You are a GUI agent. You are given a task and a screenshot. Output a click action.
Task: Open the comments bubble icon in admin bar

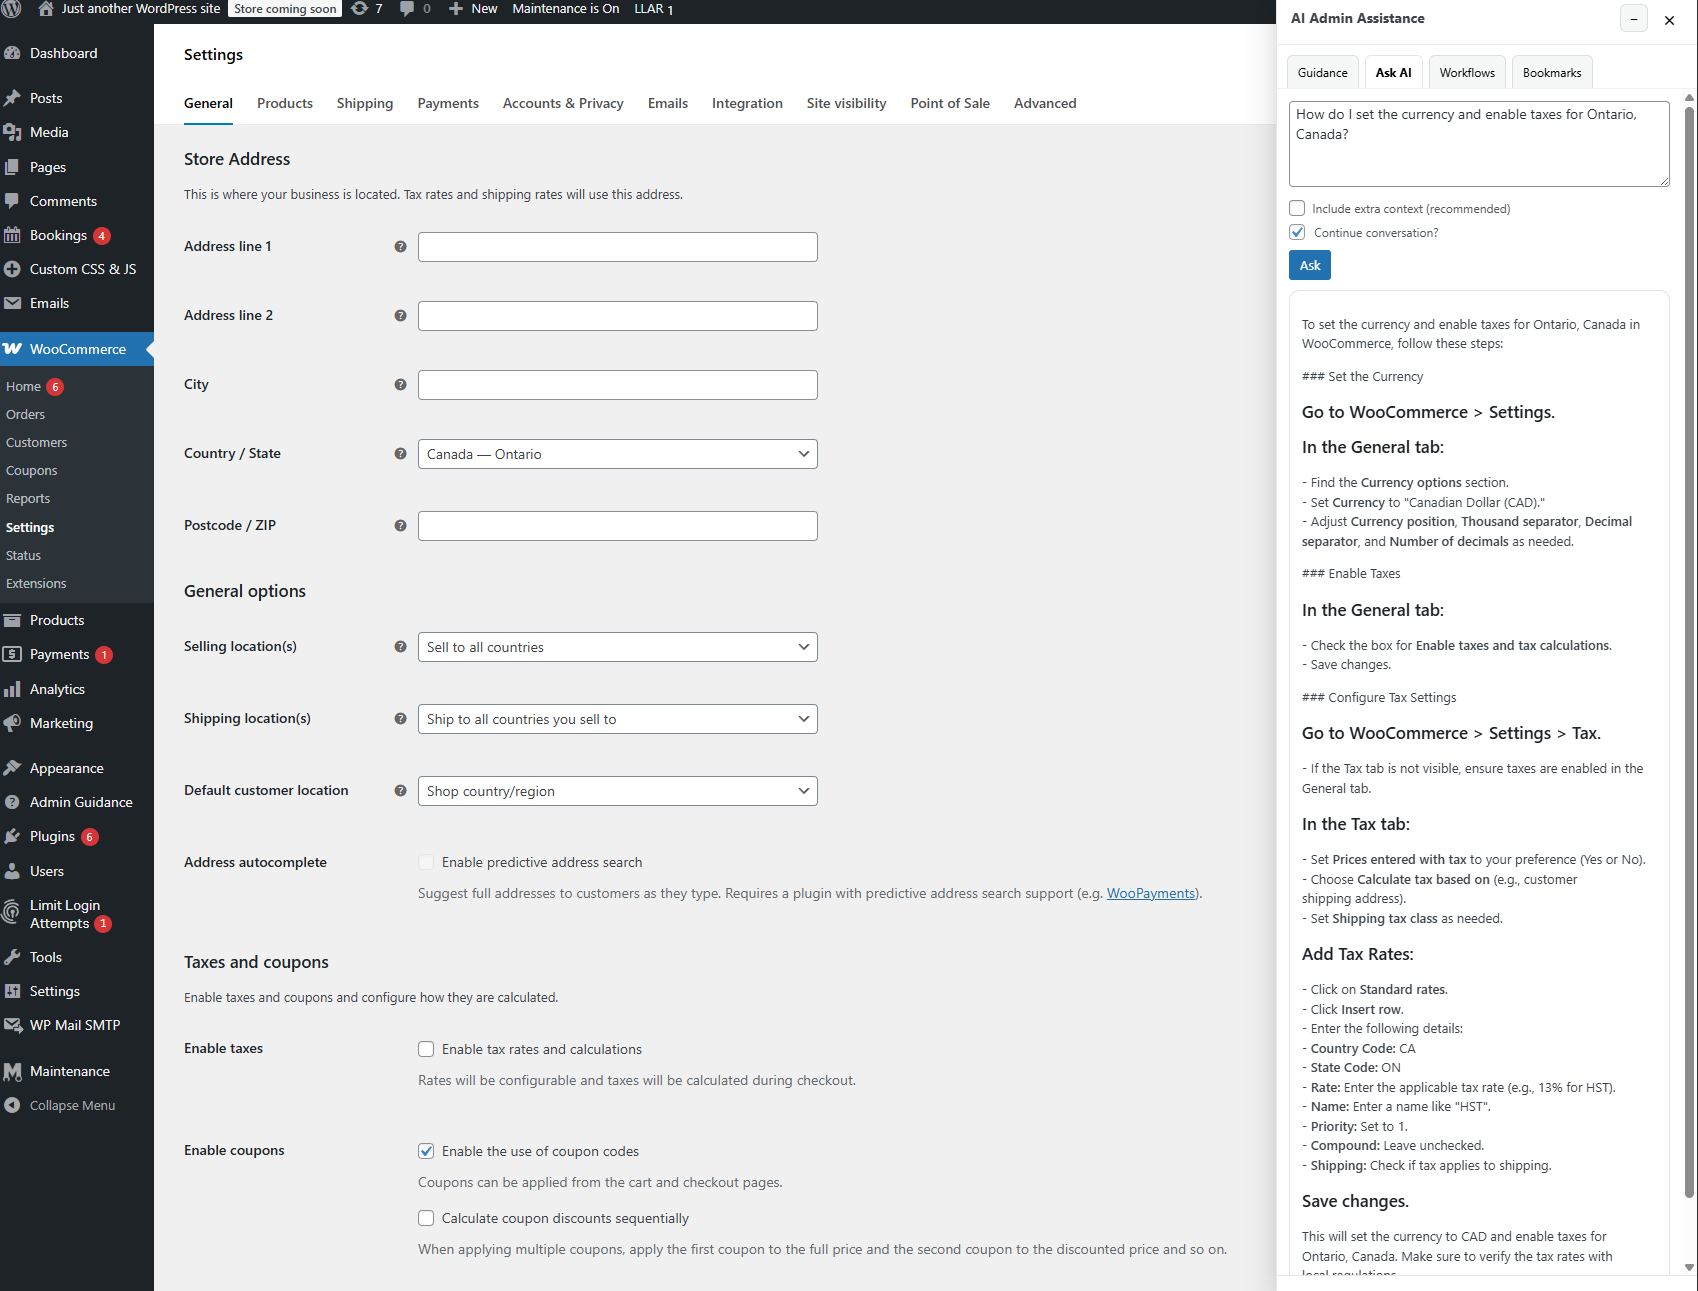pos(407,8)
